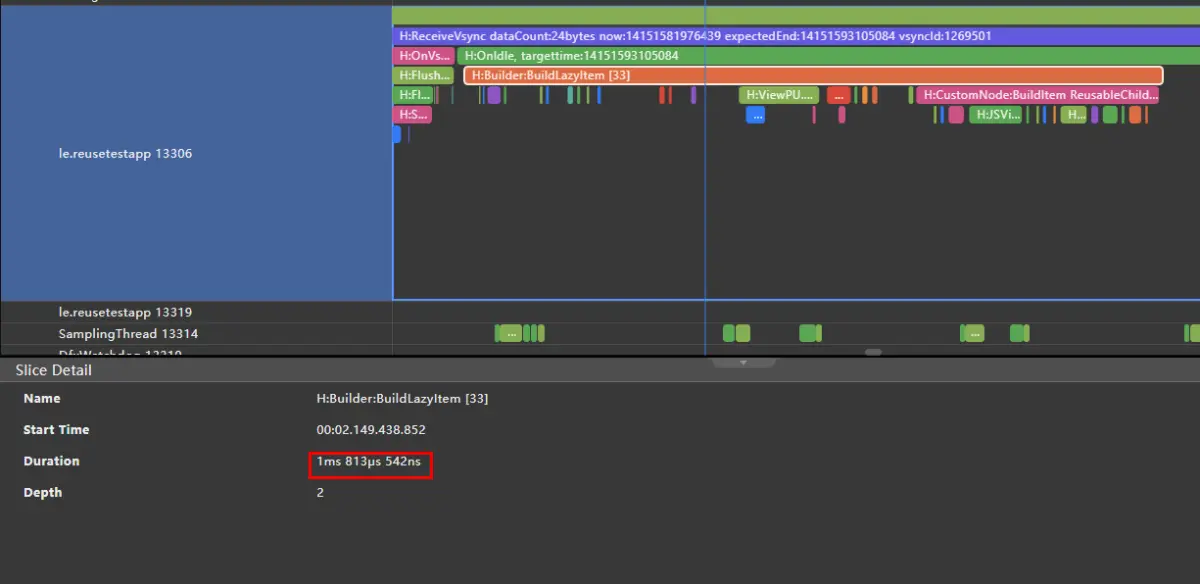
Task: Select the H:S... pink slice
Action: pos(412,115)
